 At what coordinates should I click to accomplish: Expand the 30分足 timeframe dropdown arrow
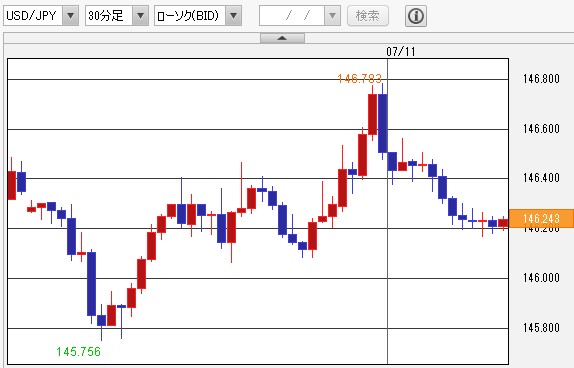coord(141,16)
